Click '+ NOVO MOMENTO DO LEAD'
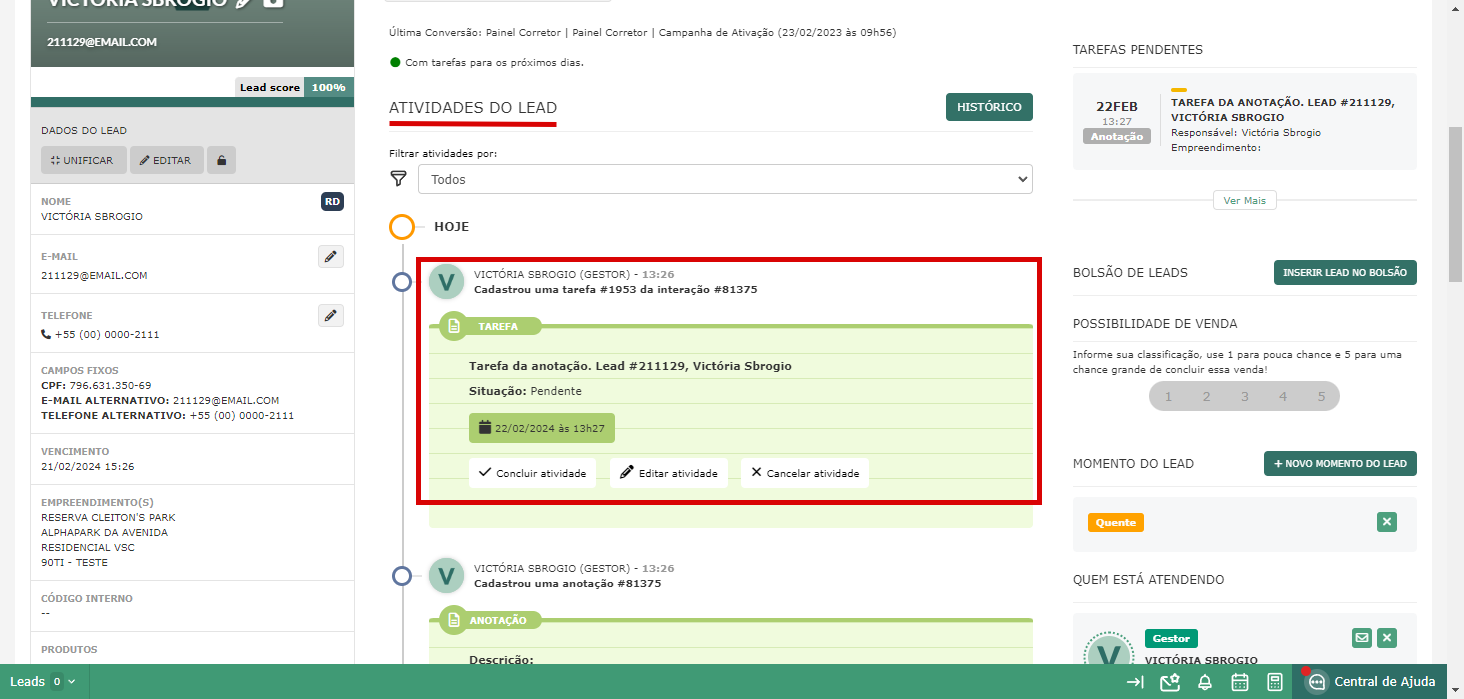This screenshot has height=699, width=1464. [1340, 464]
